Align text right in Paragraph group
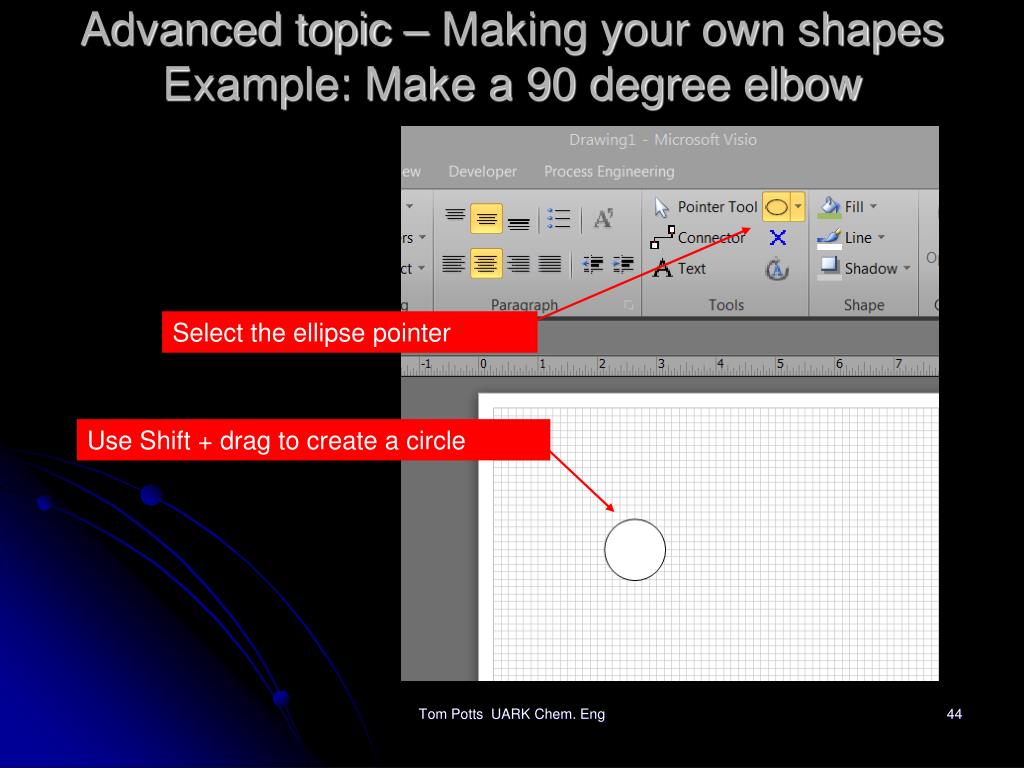 tap(519, 264)
